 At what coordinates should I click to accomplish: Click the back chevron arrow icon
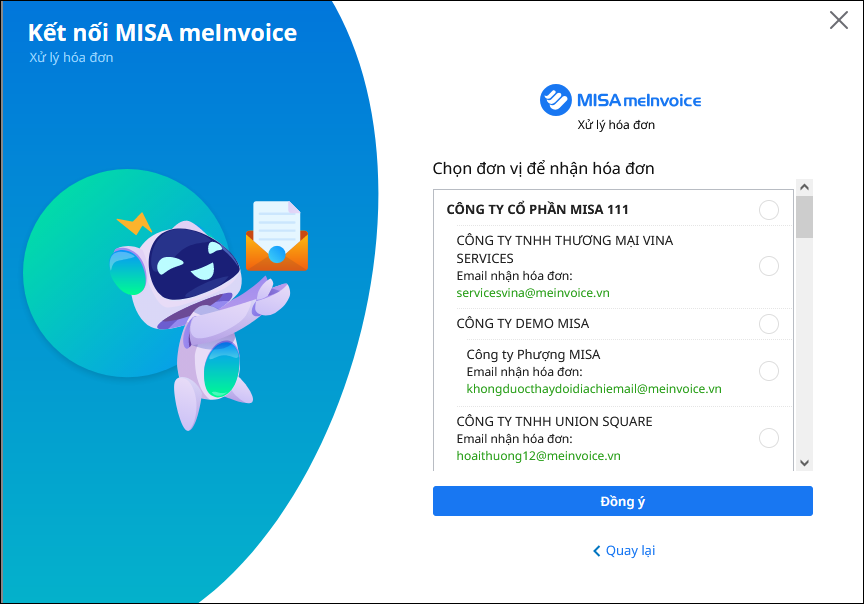[597, 551]
